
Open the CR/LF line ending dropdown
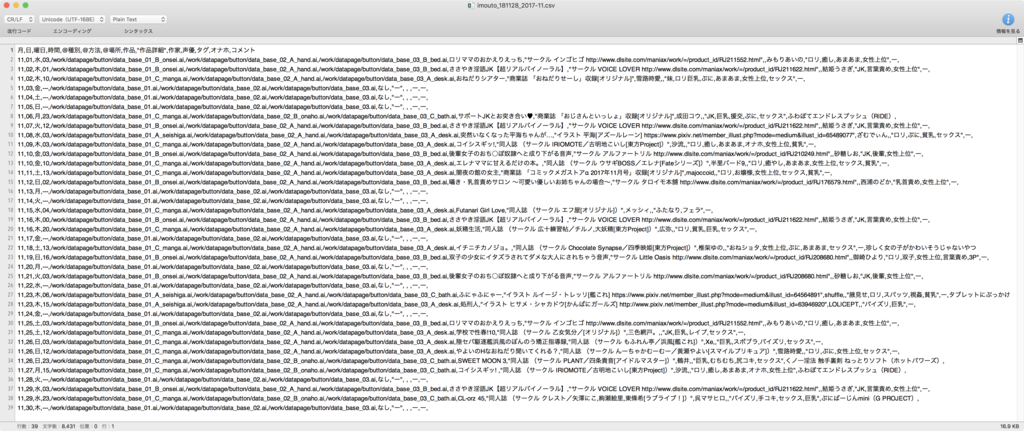click(x=20, y=20)
